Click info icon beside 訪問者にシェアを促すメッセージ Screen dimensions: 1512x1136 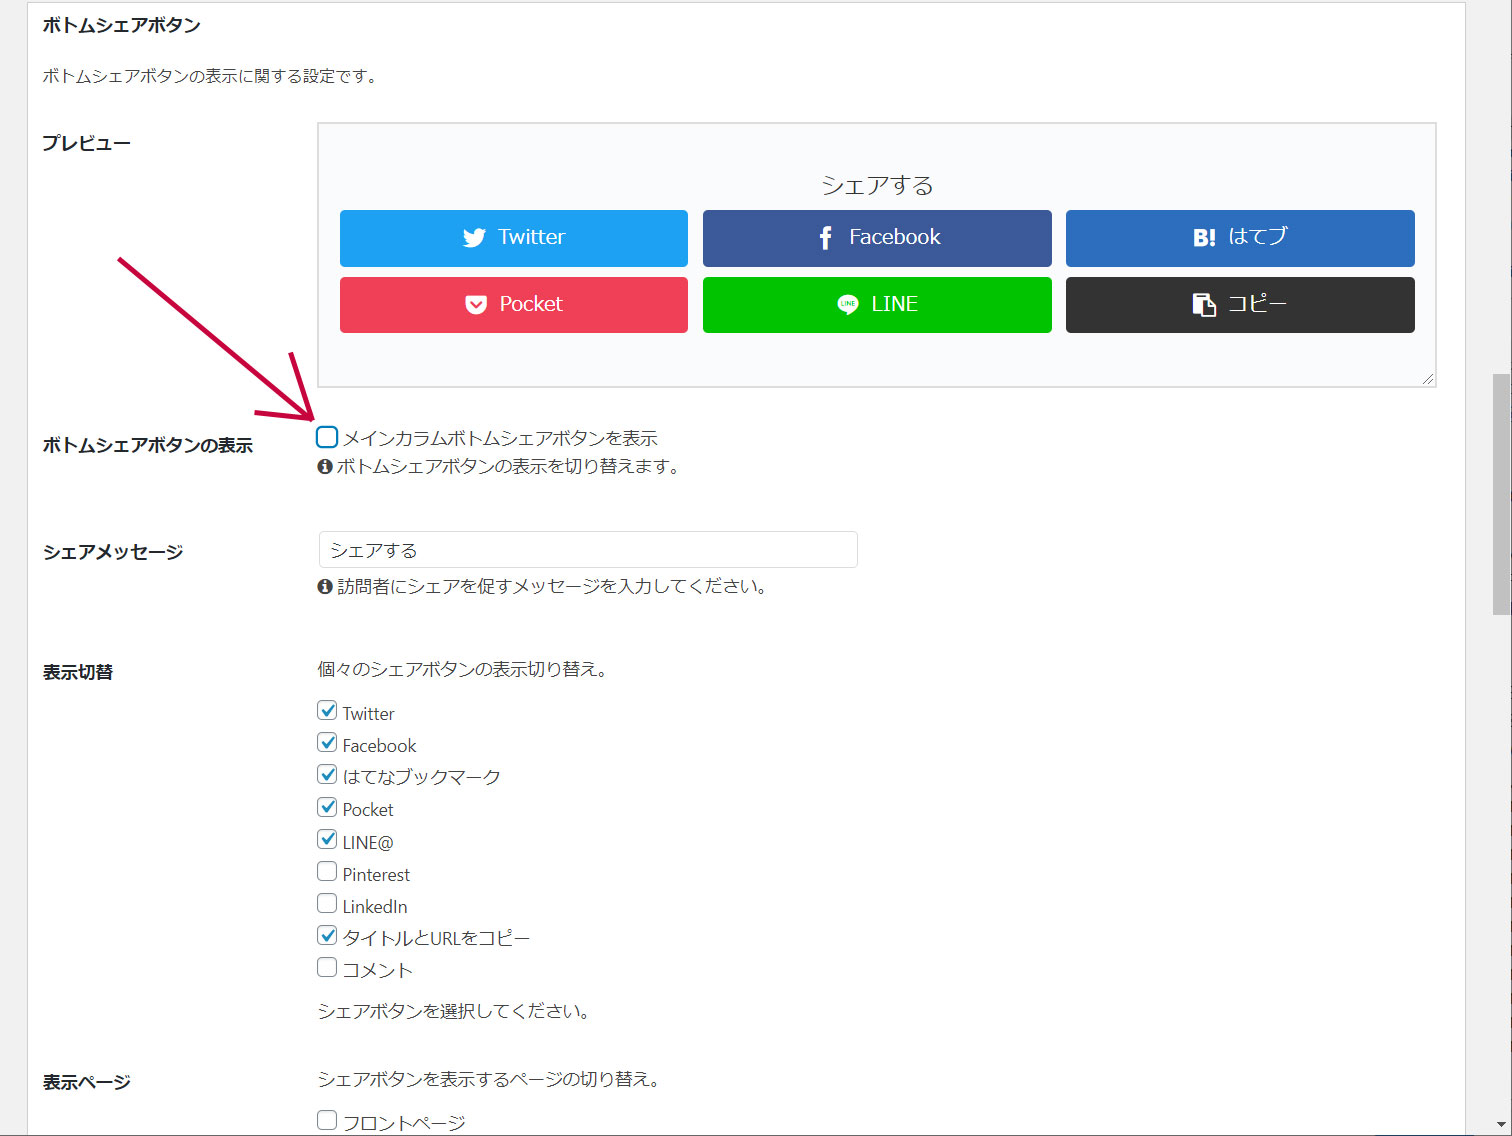pyautogui.click(x=325, y=587)
